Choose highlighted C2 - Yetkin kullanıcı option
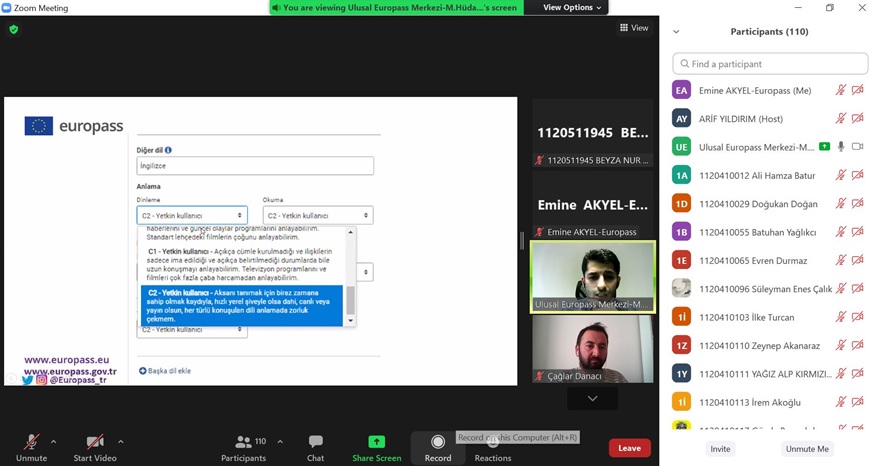869x466 pixels. [242, 305]
